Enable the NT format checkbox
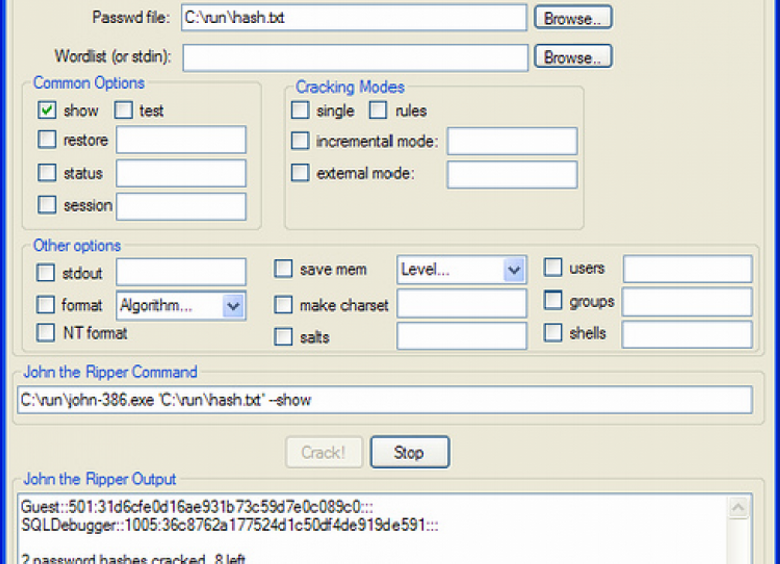Viewport: 780px width, 564px height. pos(45,333)
